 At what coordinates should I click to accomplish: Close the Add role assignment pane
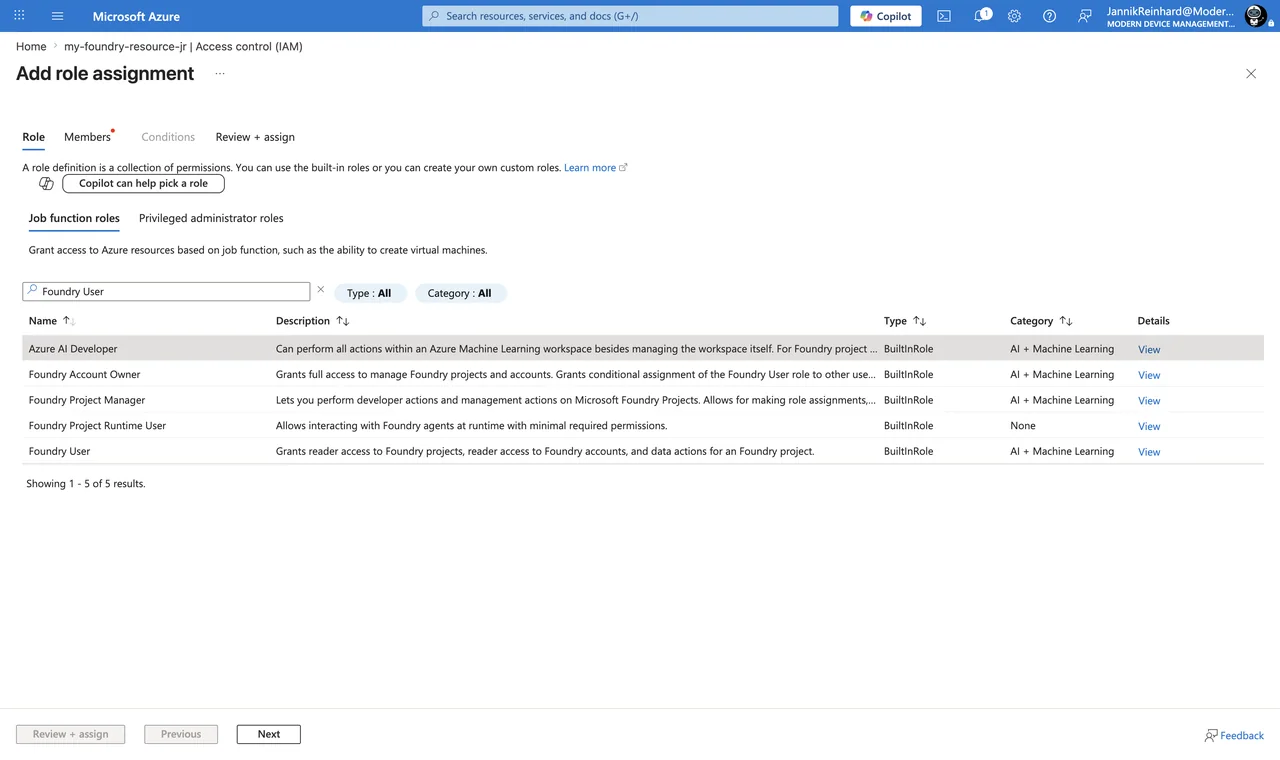pyautogui.click(x=1251, y=74)
